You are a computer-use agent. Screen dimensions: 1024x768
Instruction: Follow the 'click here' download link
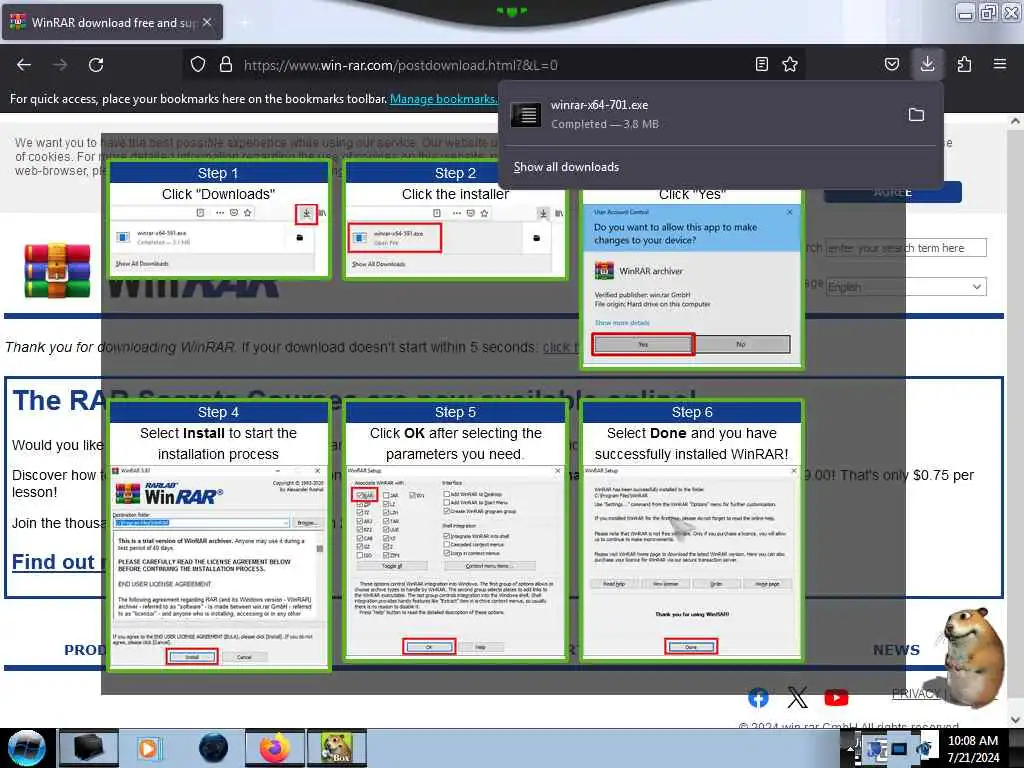pos(561,347)
